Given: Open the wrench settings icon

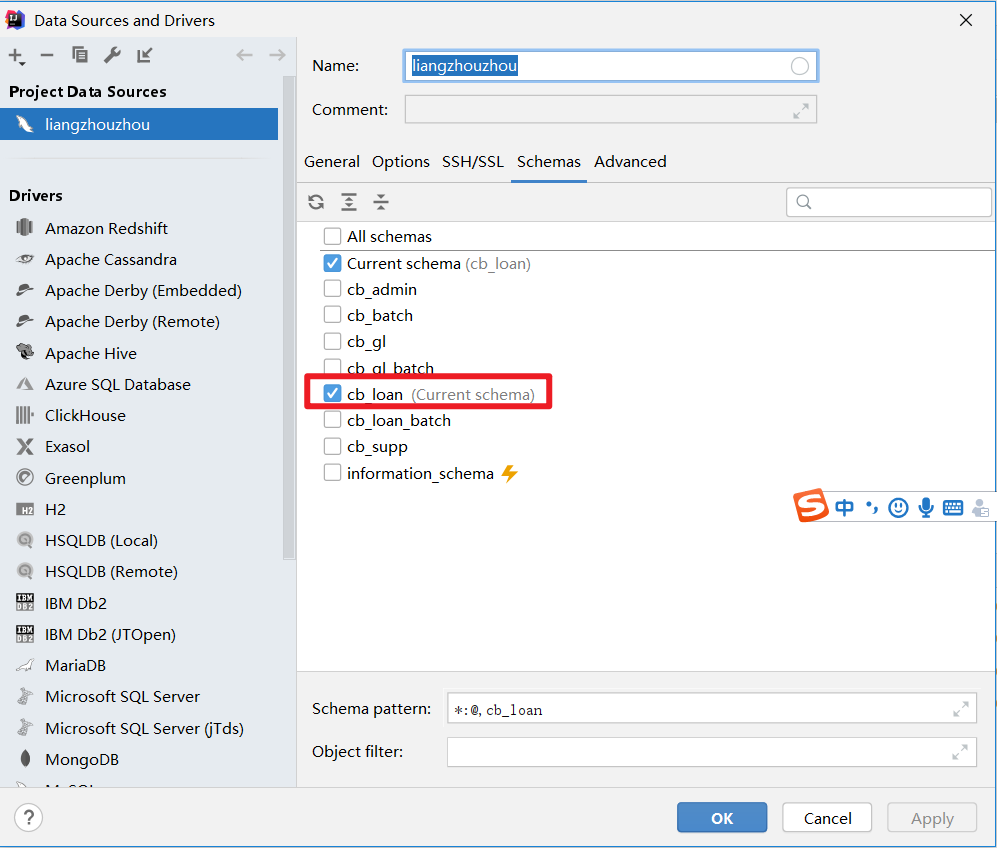Looking at the screenshot, I should tap(113, 55).
